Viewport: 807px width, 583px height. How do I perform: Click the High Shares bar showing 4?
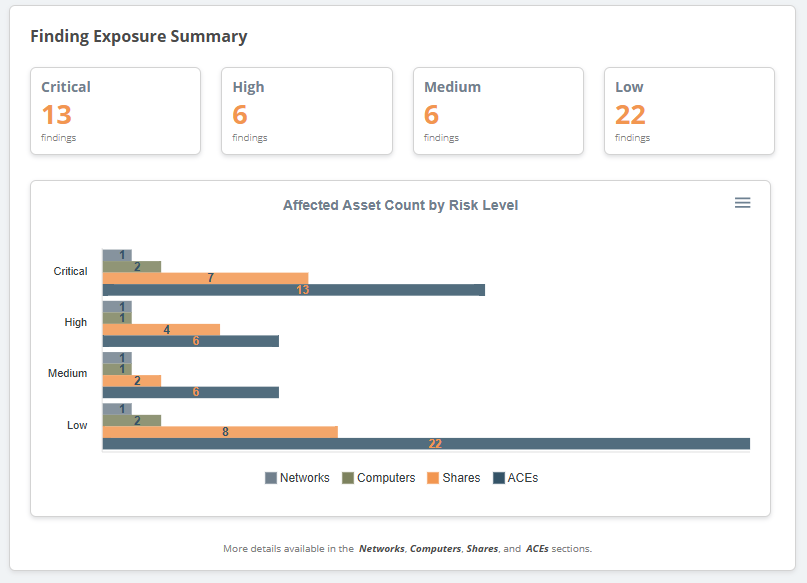pos(161,329)
